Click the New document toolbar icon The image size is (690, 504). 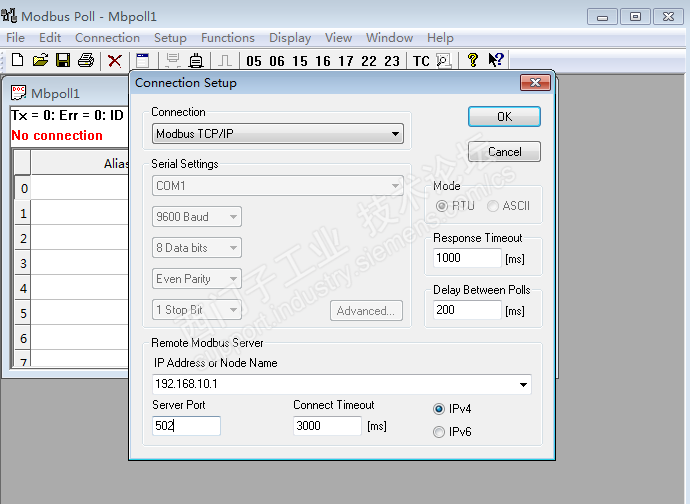click(x=17, y=60)
